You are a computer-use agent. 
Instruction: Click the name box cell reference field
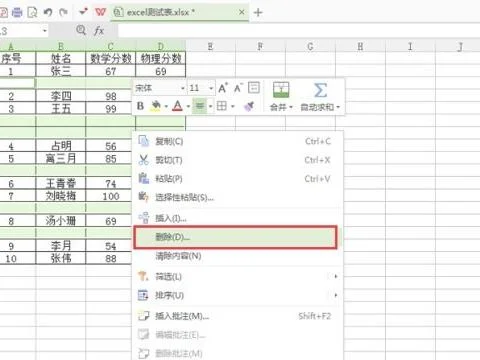pyautogui.click(x=20, y=31)
